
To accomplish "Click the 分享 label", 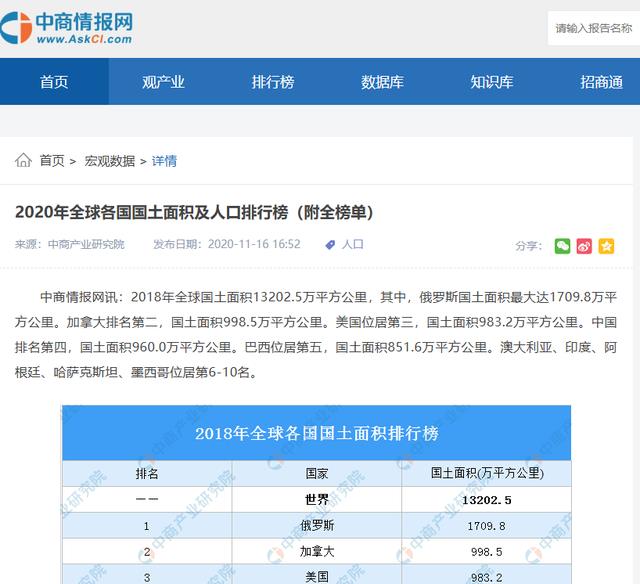I will (528, 246).
